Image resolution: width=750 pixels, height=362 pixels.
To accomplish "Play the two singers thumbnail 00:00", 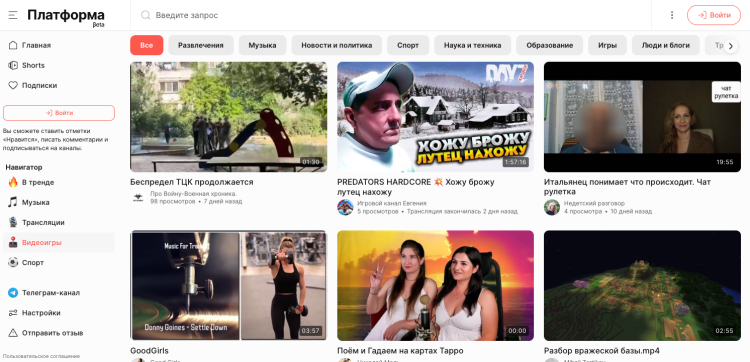I will coord(435,285).
